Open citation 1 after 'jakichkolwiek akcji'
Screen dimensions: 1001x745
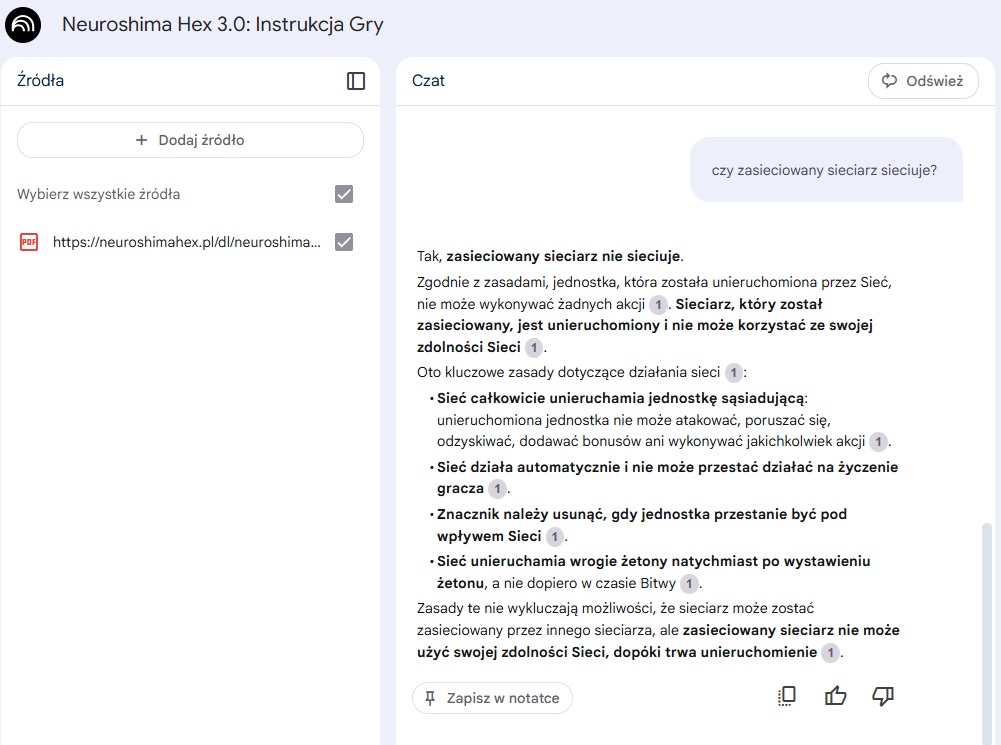(878, 442)
